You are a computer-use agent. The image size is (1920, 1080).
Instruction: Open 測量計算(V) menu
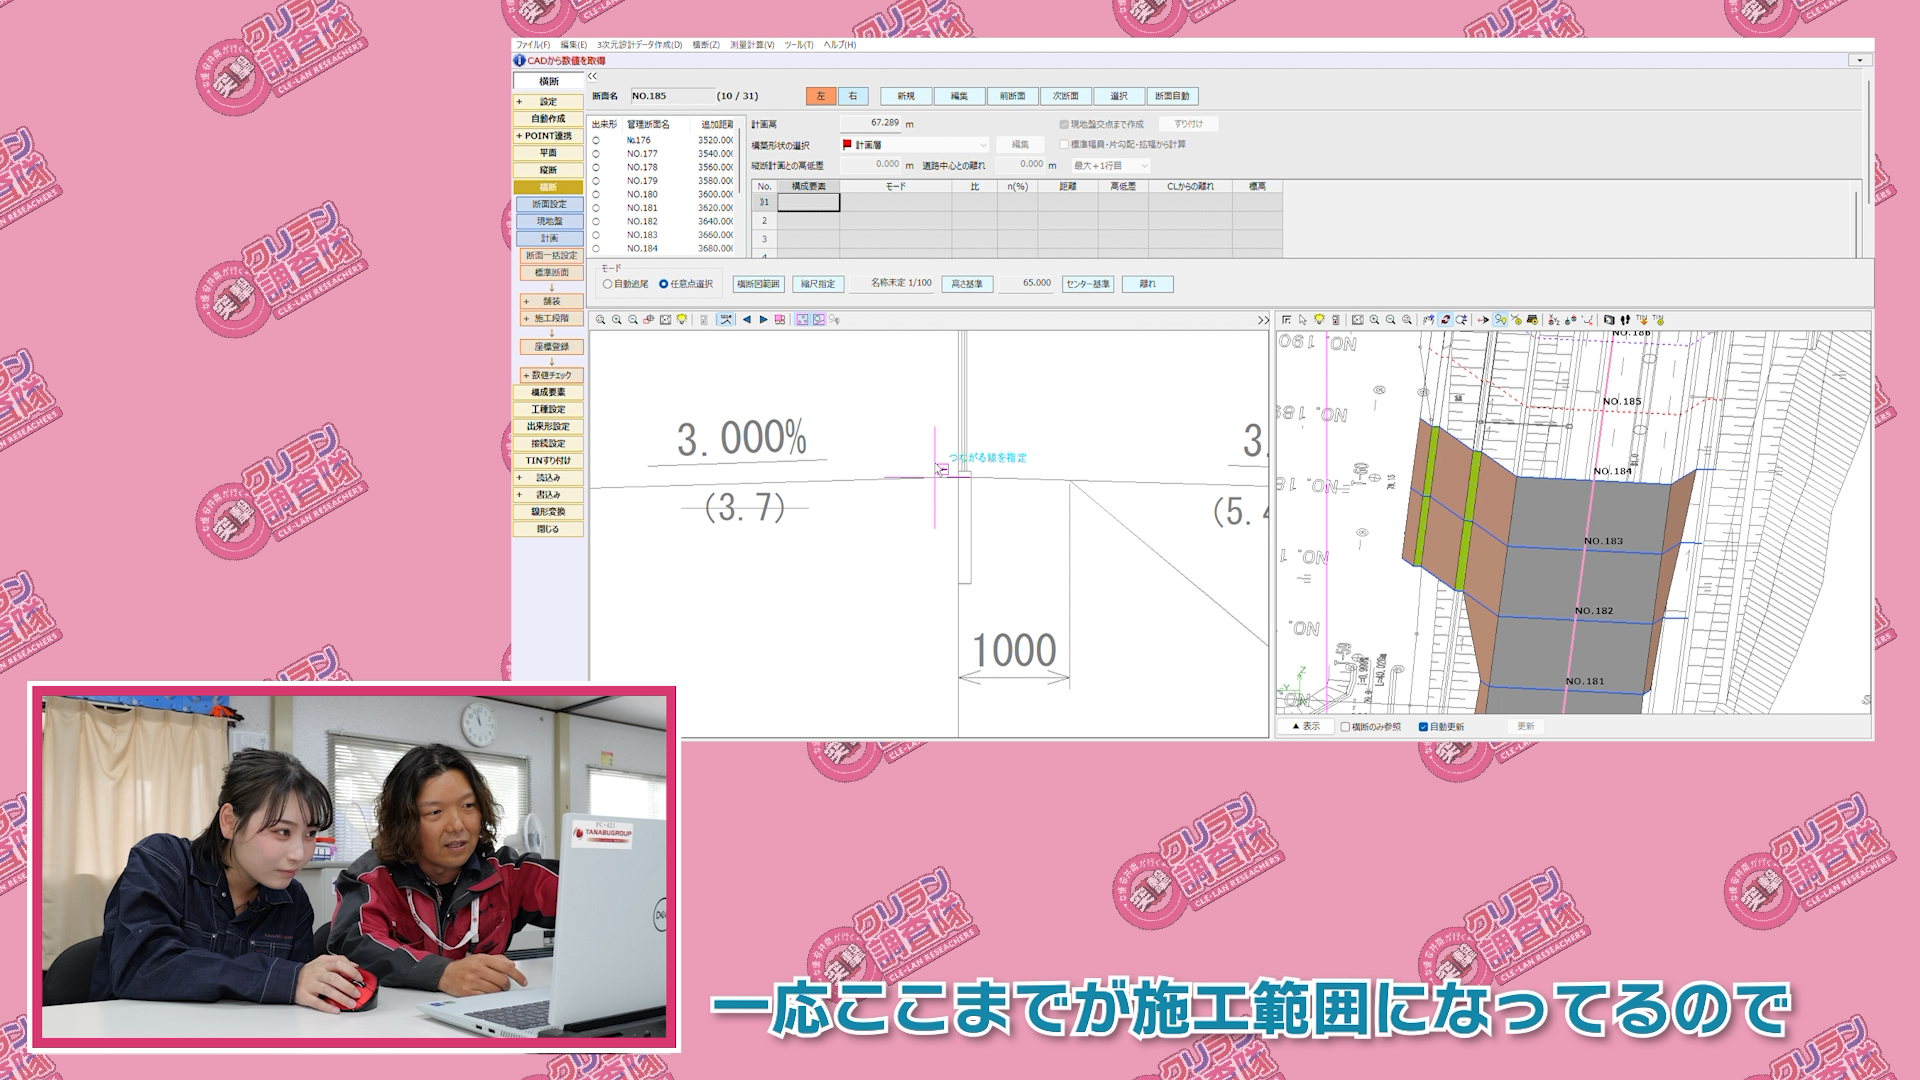coord(752,45)
